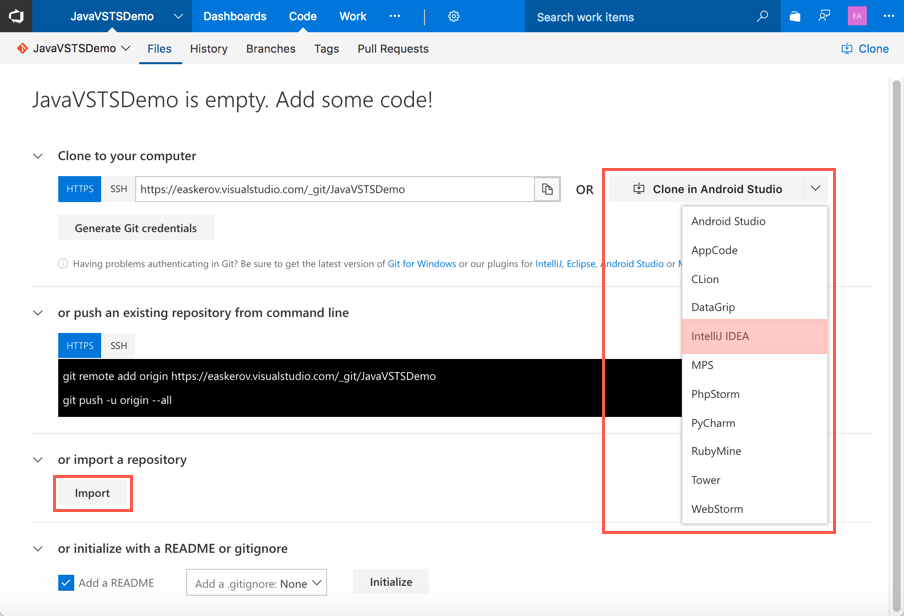Open the Work menu in the top bar
The height and width of the screenshot is (616, 904).
(352, 16)
